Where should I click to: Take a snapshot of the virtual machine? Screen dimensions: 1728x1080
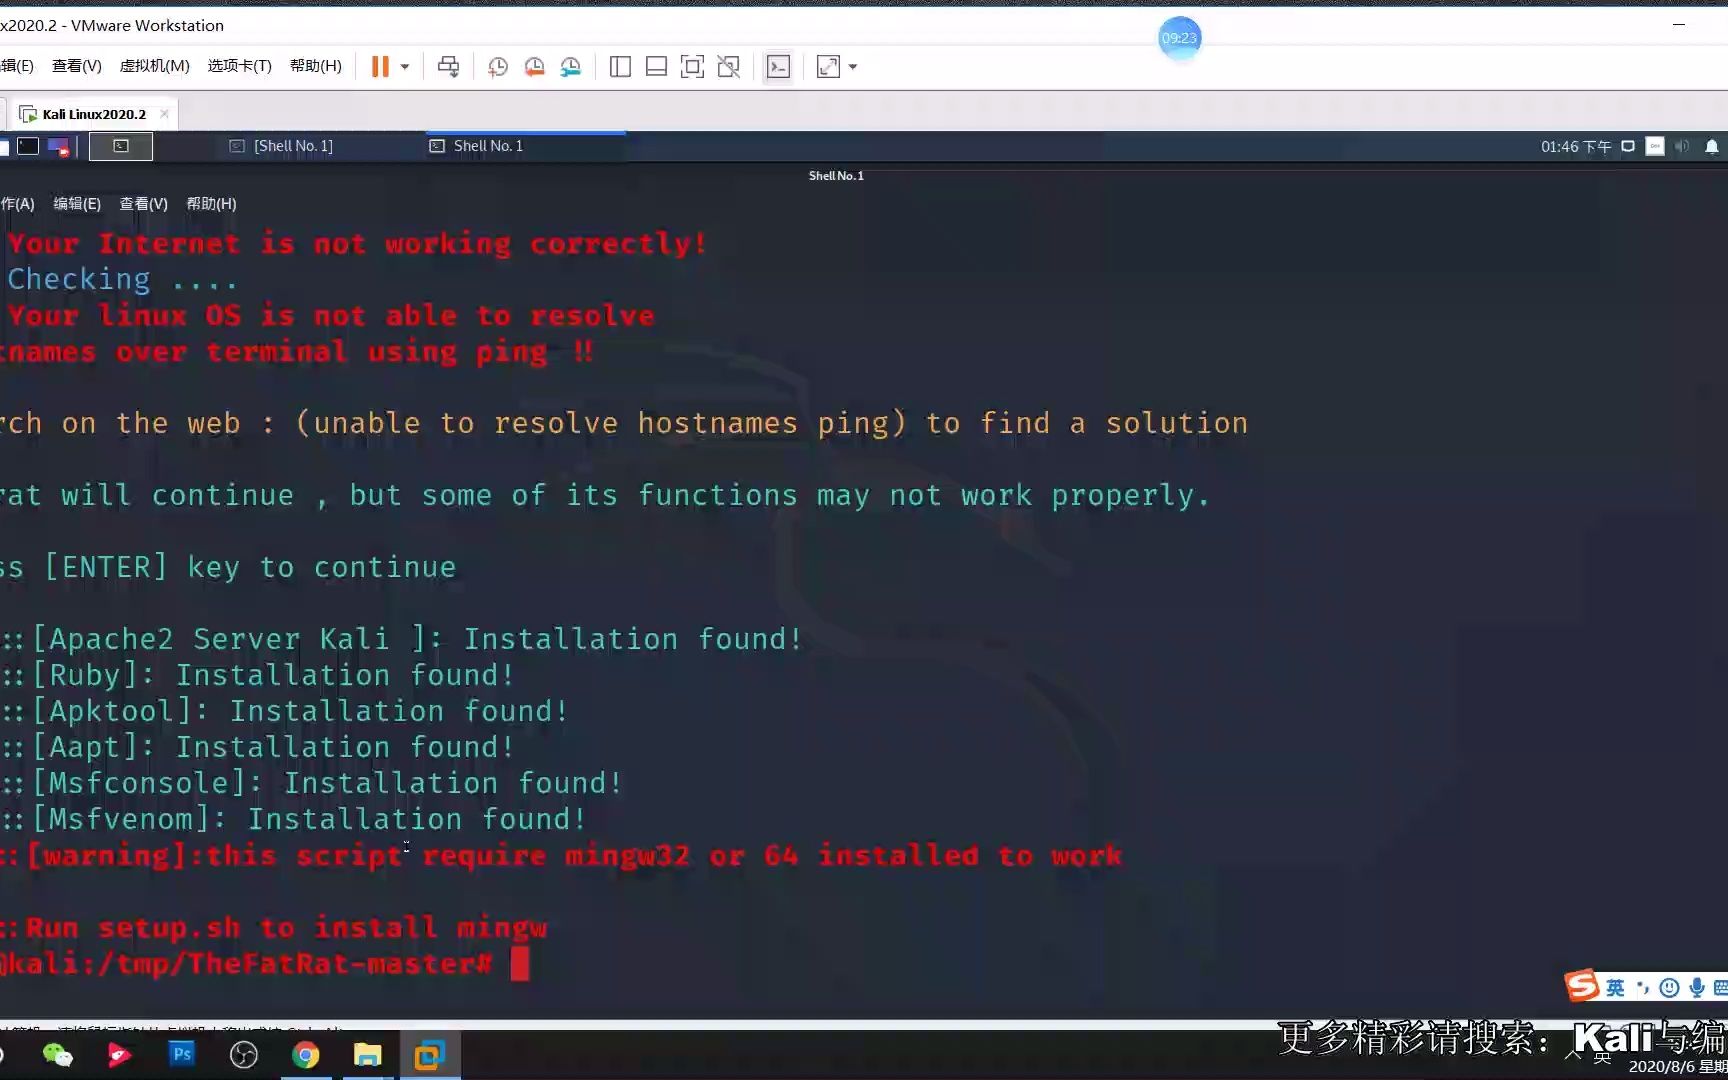(x=498, y=67)
